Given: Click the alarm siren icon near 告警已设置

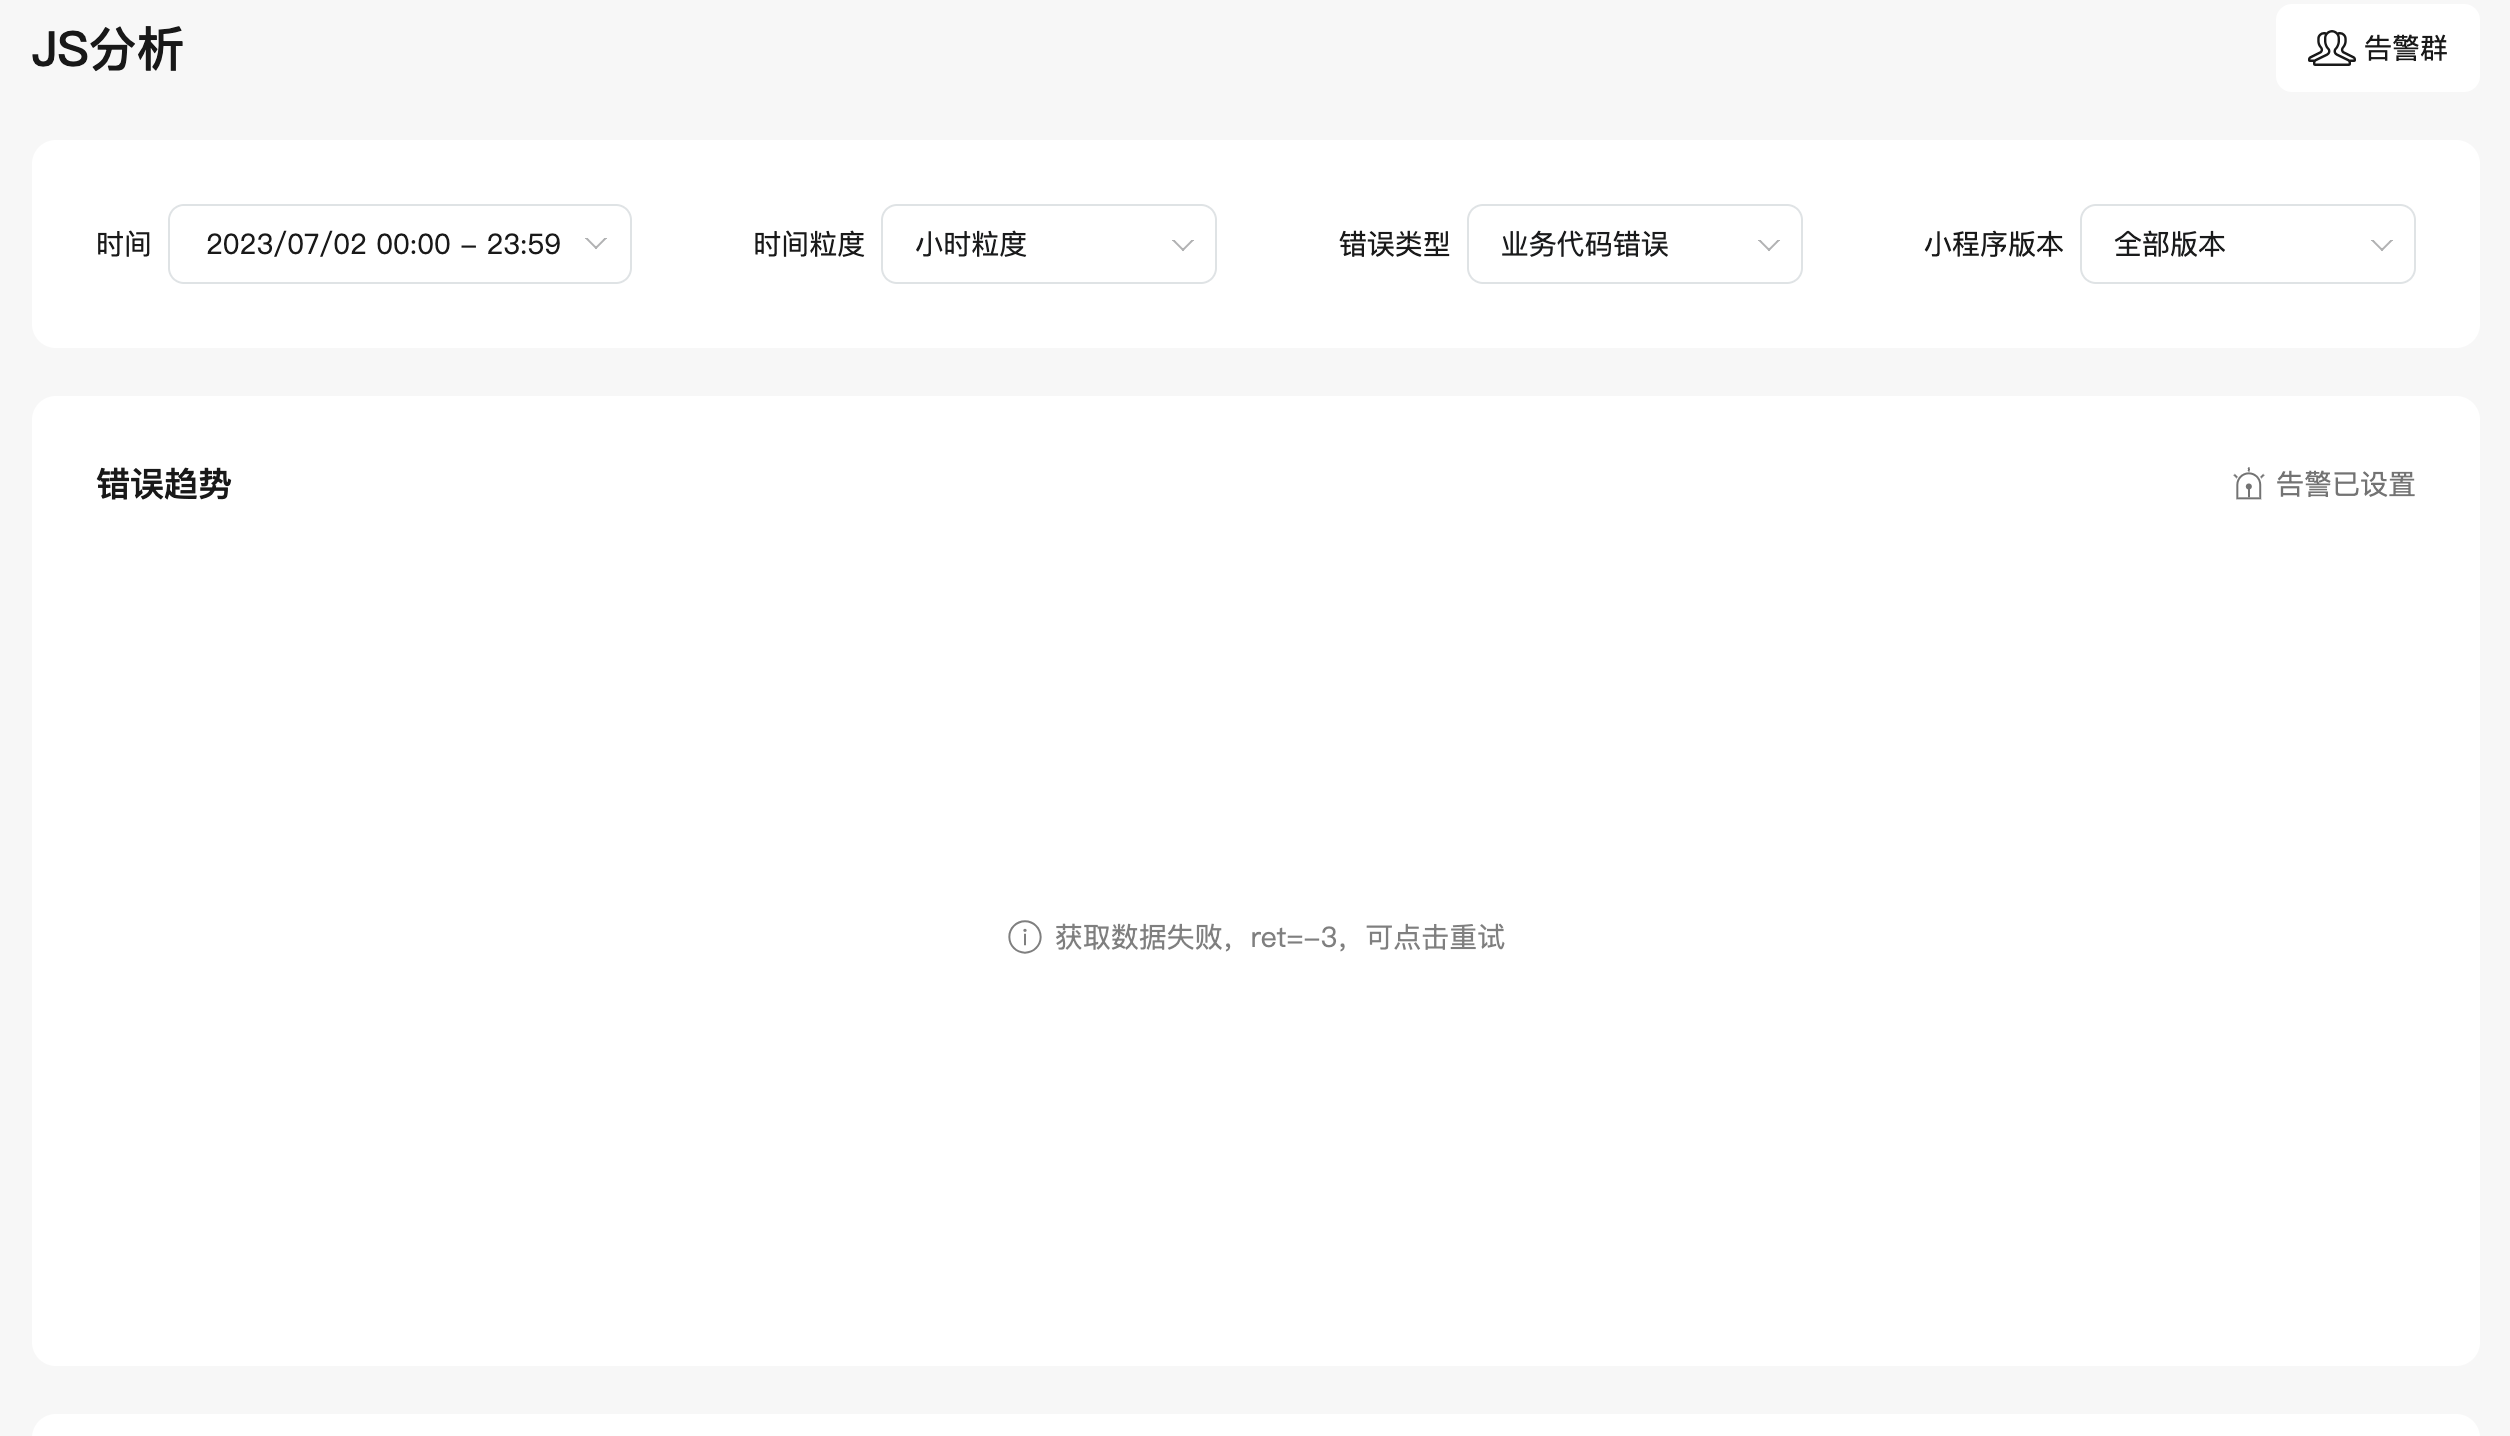Looking at the screenshot, I should point(2248,484).
